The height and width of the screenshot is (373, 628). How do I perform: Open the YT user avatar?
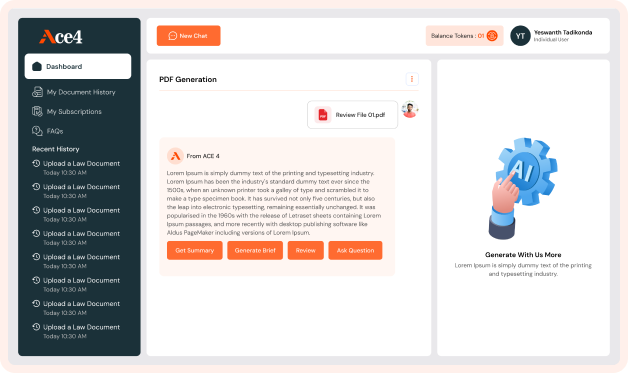tap(520, 36)
